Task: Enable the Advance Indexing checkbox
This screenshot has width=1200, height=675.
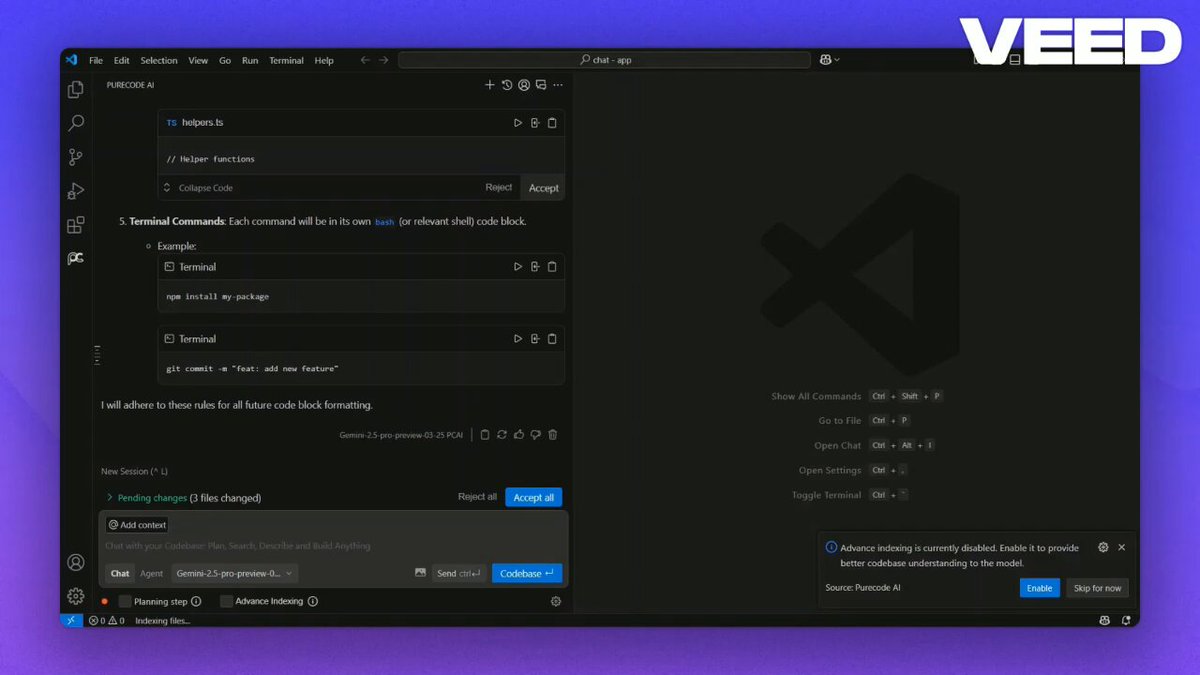Action: pos(226,601)
